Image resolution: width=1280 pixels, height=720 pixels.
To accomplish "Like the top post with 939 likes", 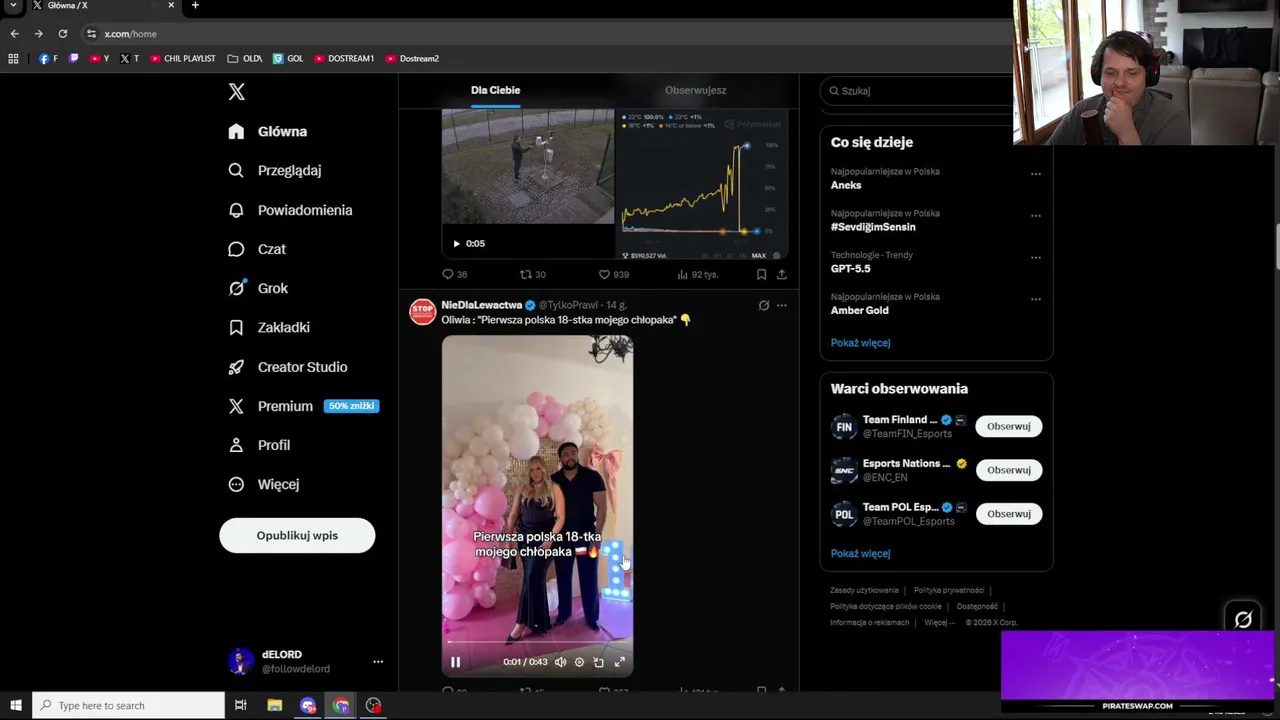I will [613, 274].
